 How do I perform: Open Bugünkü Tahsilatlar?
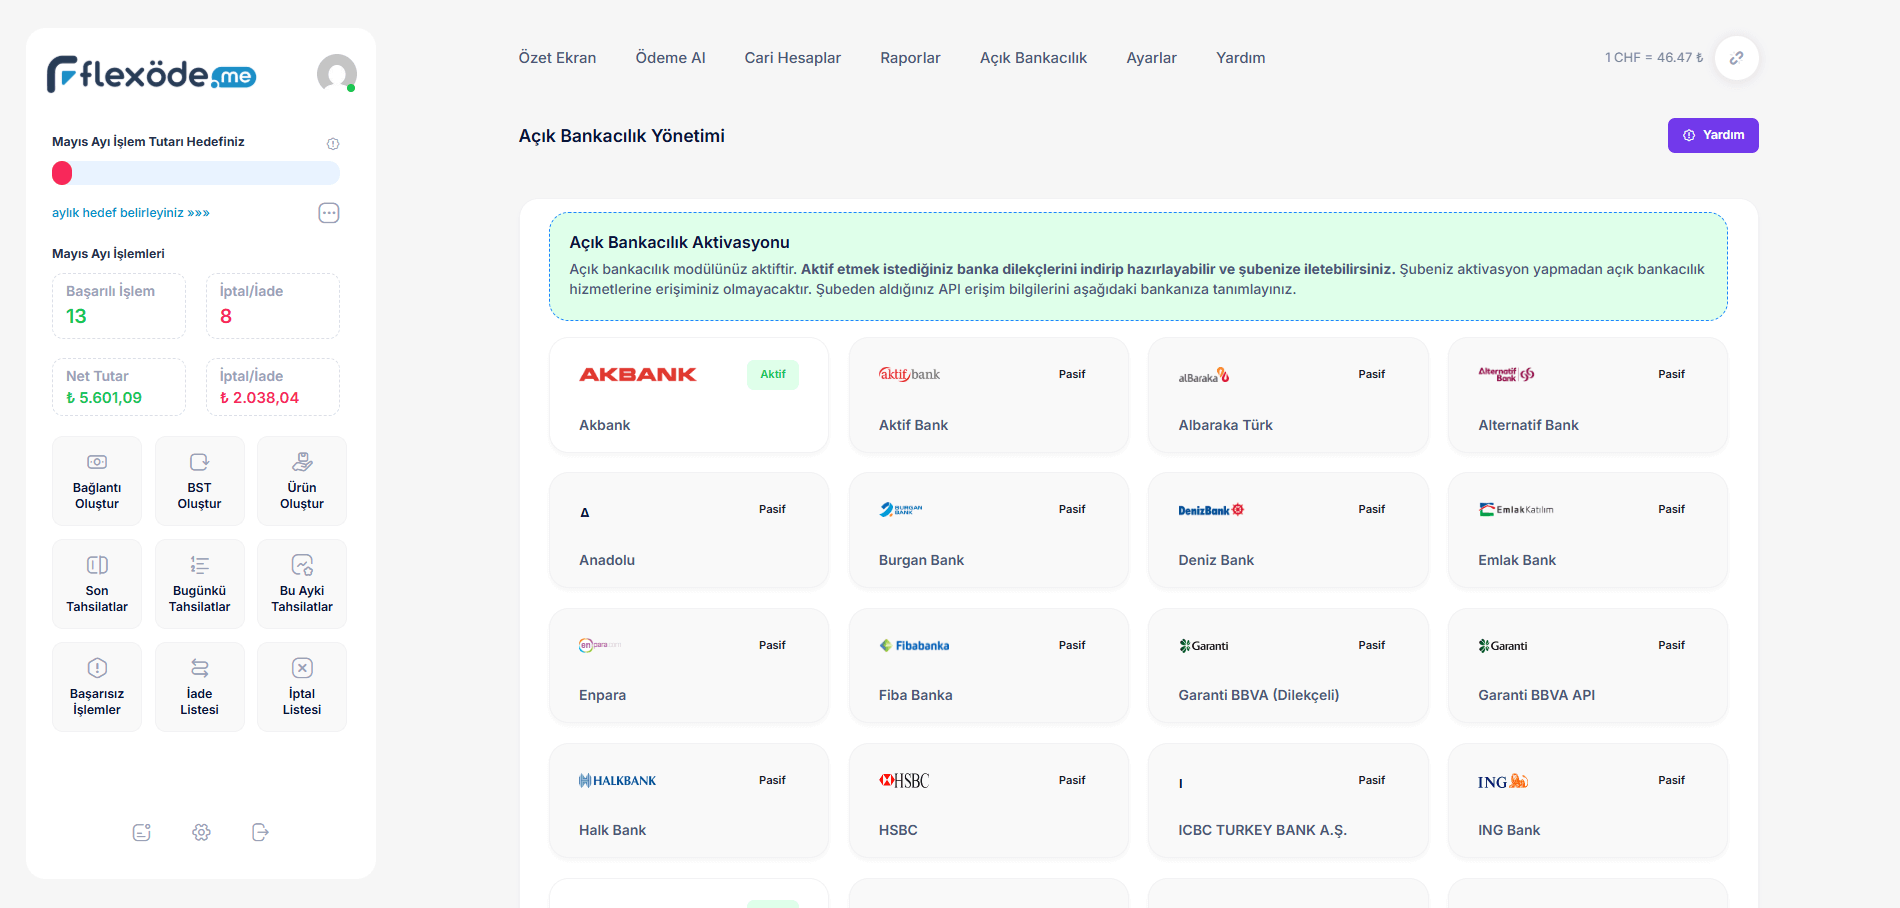199,584
